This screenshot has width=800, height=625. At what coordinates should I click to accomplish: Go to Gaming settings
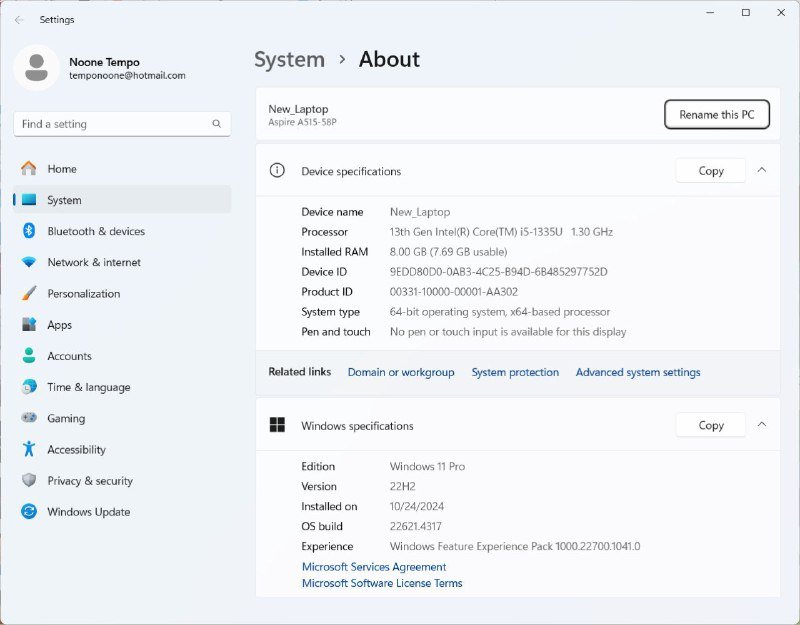tap(122, 418)
